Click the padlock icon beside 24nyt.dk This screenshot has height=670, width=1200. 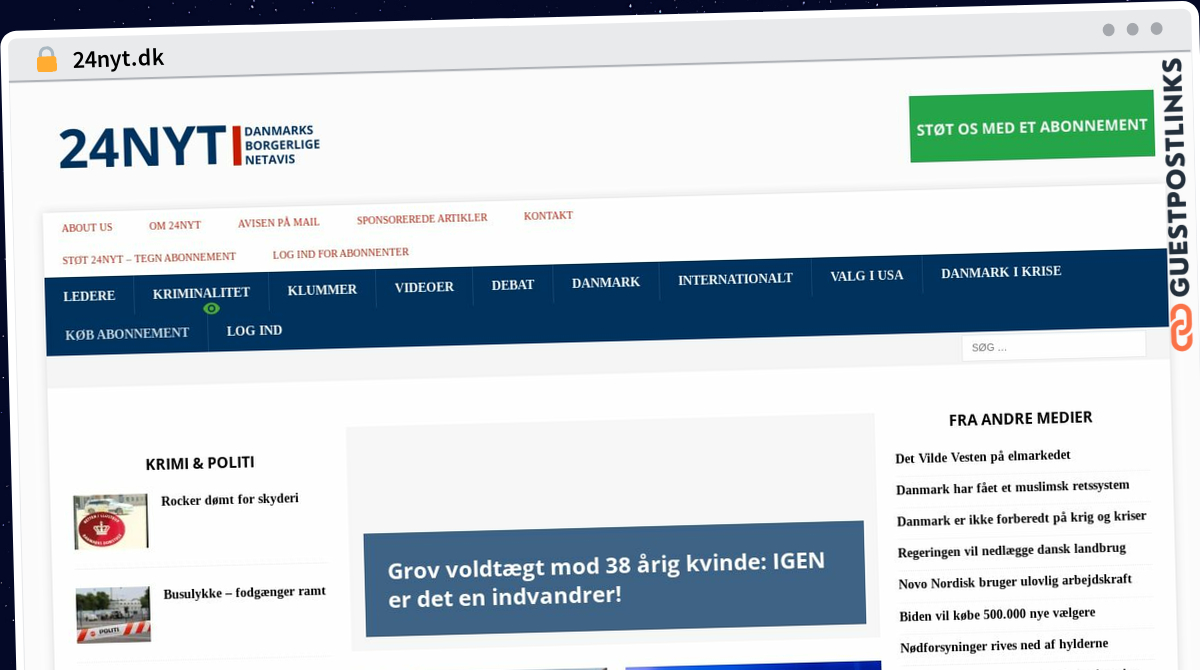[47, 60]
